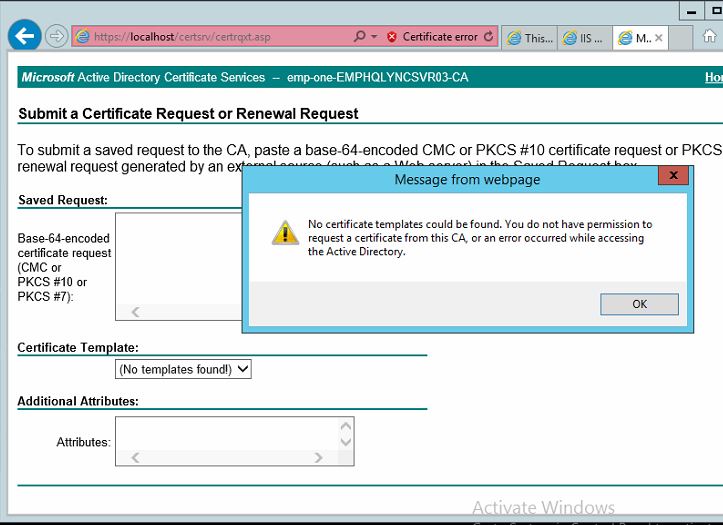Switch to the 'IIS ...' browser tab
The width and height of the screenshot is (723, 525).
585,38
